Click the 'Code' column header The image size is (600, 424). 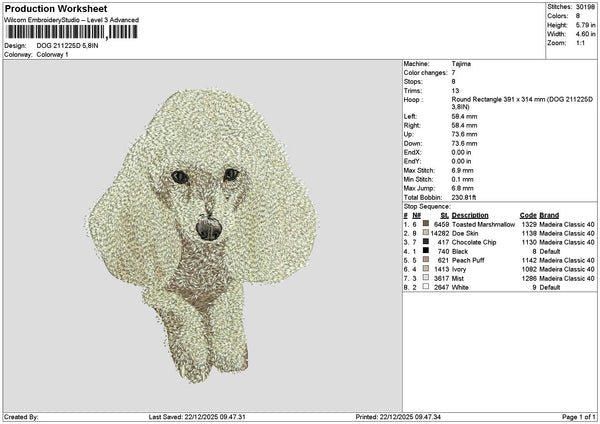tap(528, 215)
